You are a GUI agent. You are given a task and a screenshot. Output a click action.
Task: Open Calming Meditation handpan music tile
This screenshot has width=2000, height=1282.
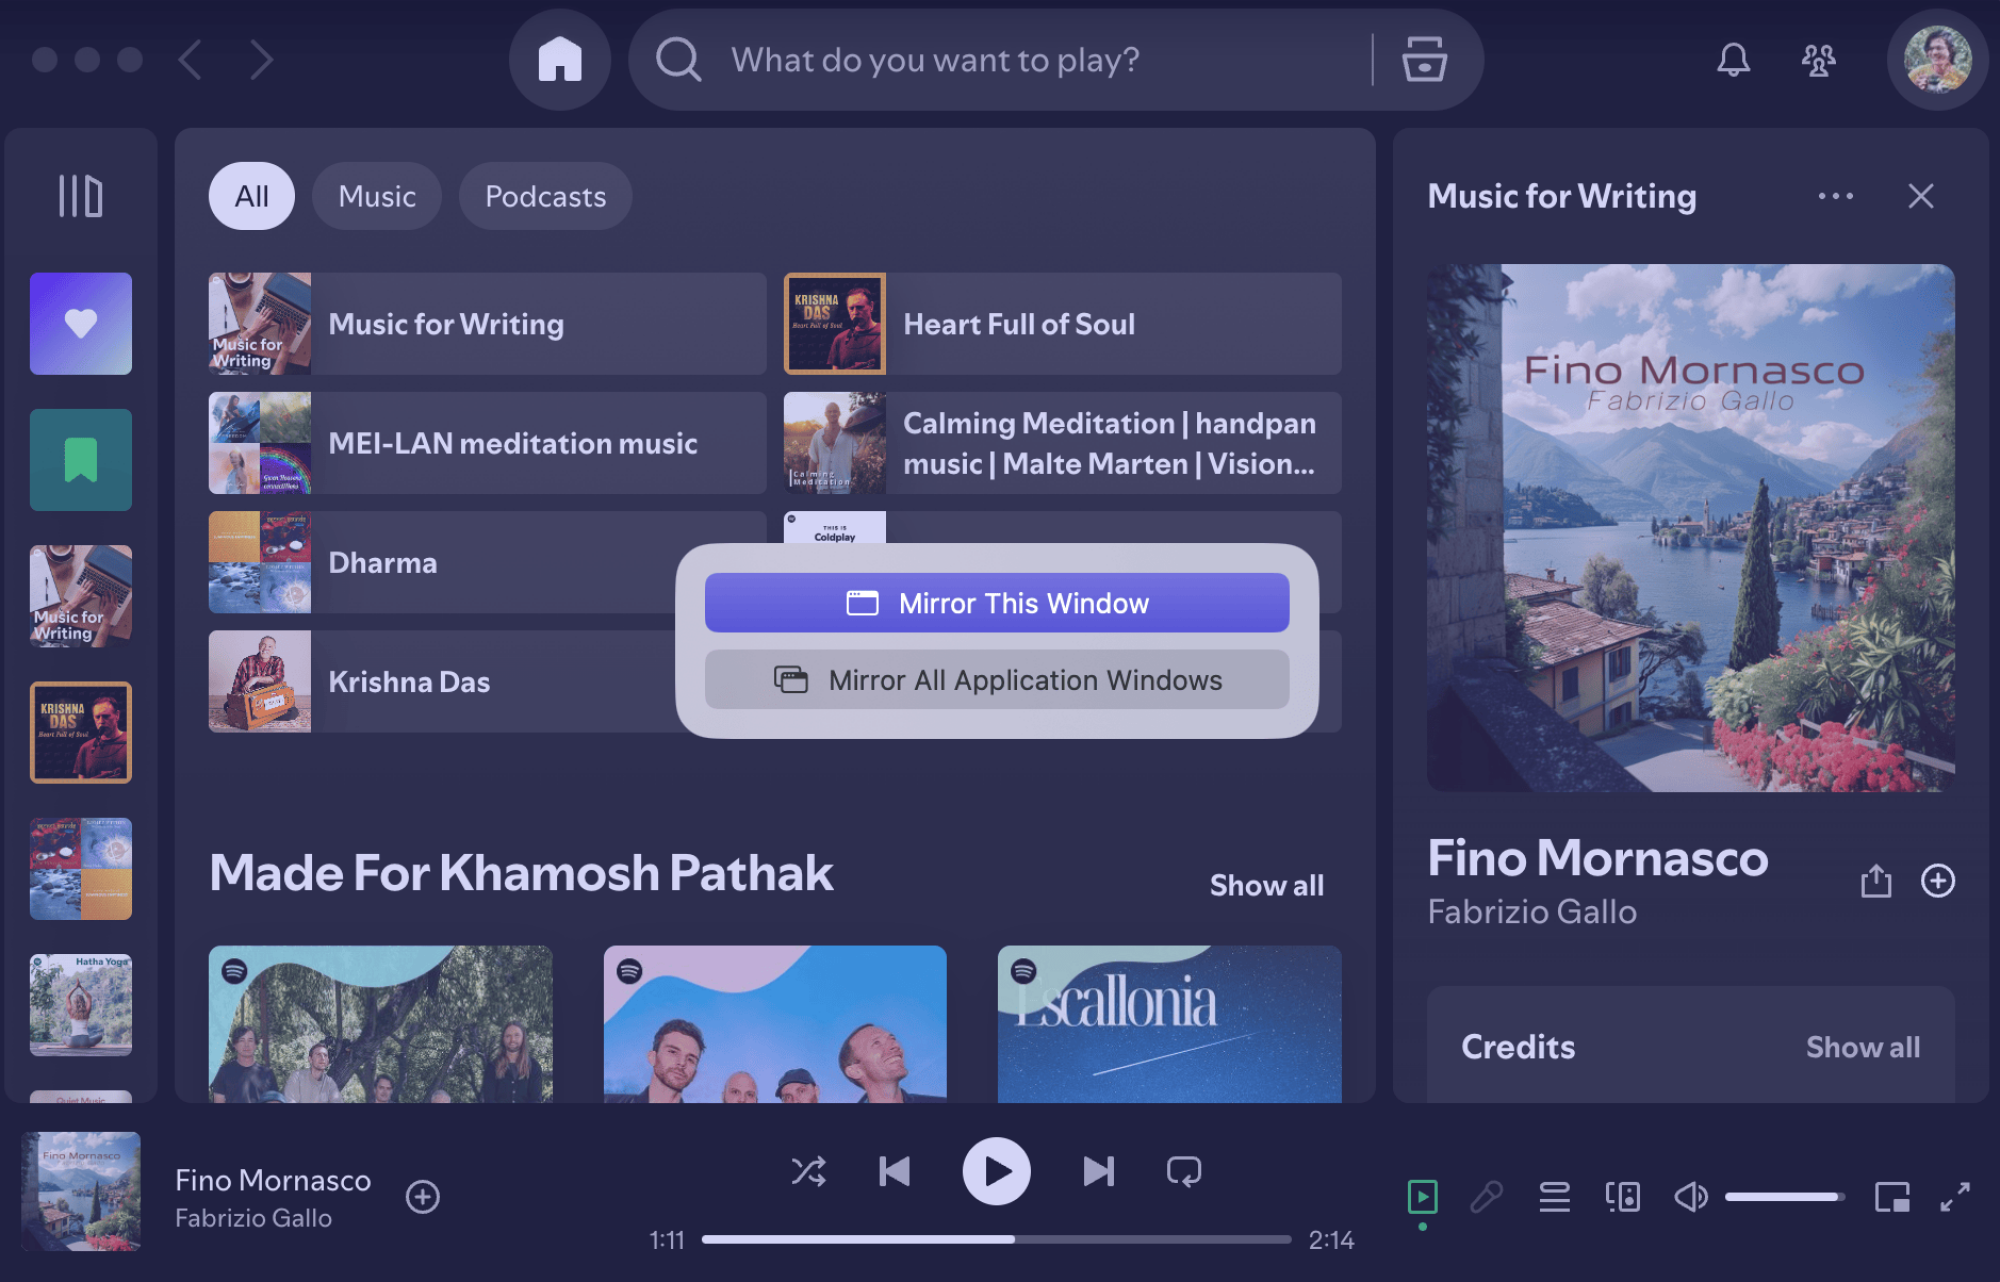click(1062, 443)
